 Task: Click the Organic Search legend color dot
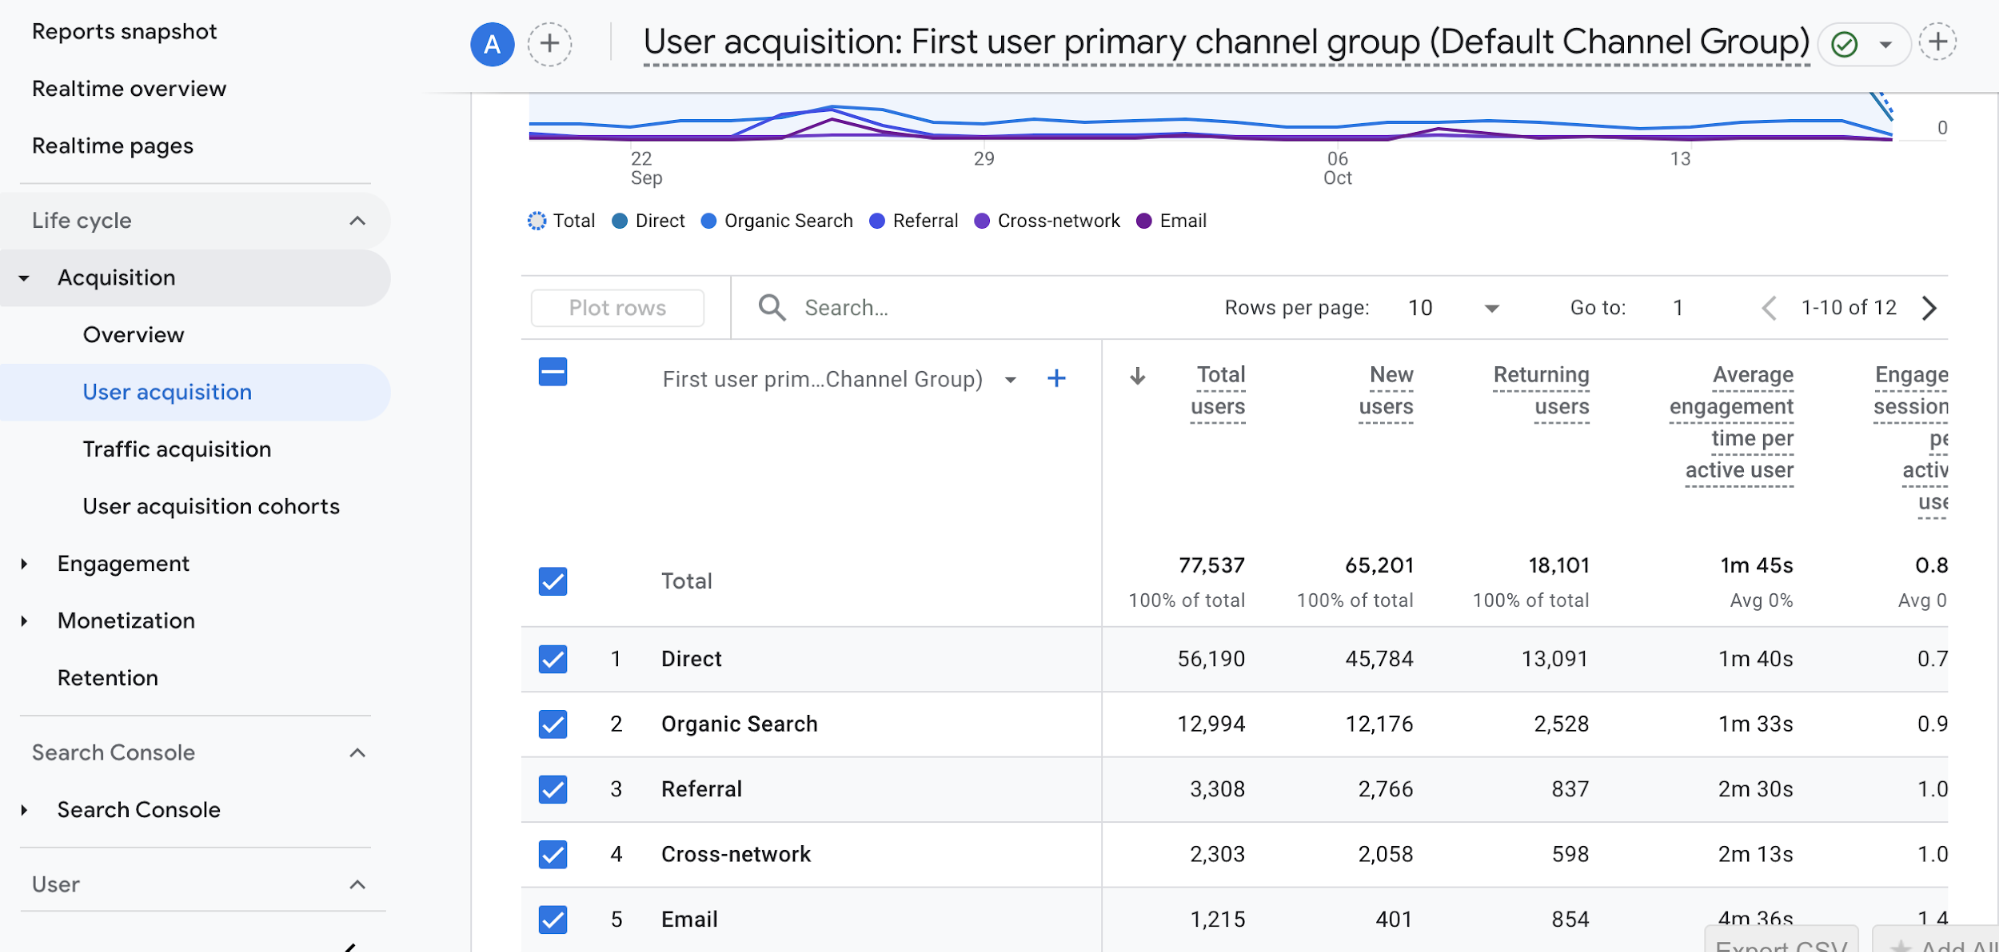click(709, 221)
